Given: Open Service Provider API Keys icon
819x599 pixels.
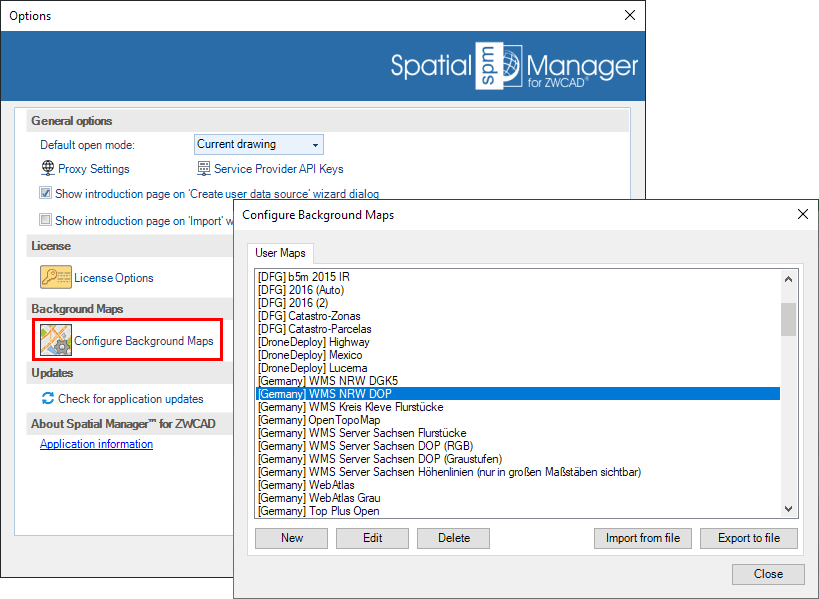Looking at the screenshot, I should click(x=204, y=169).
